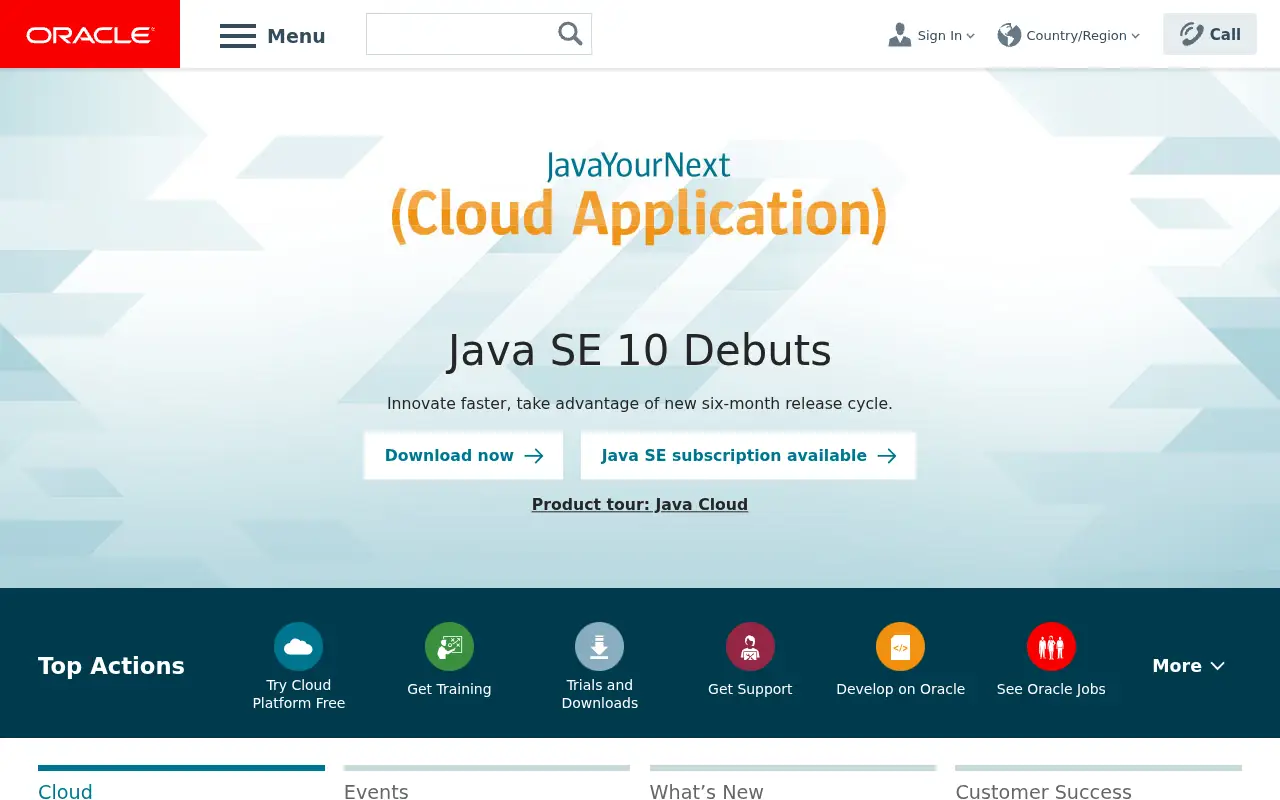Click the Top Actions heading
1280x800 pixels.
111,666
